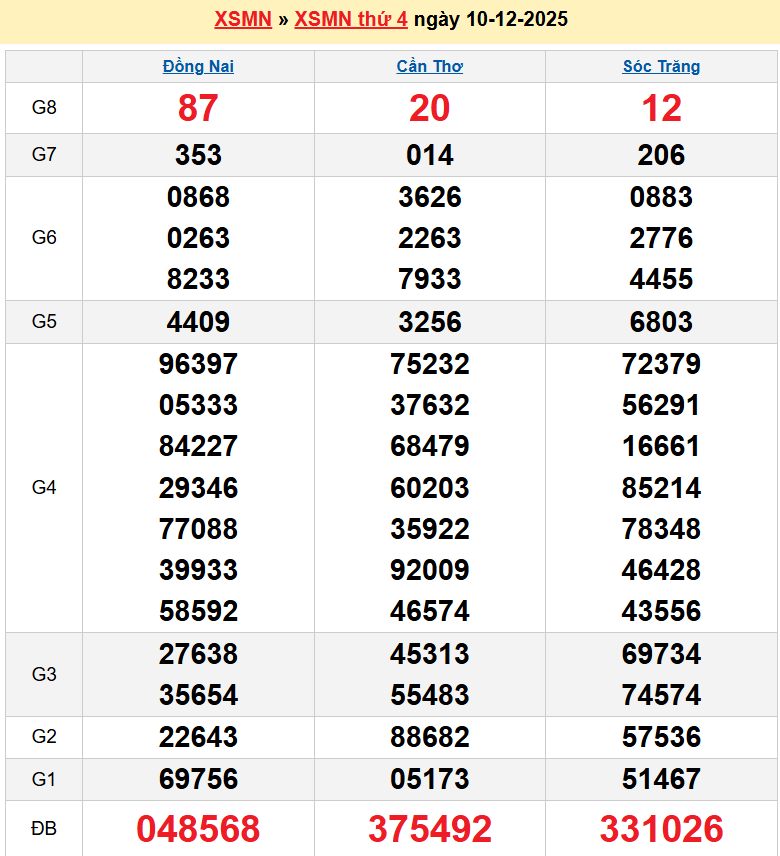Select Sóc Trăng special prize 331026
Viewport: 780px width, 856px height.
pyautogui.click(x=661, y=829)
